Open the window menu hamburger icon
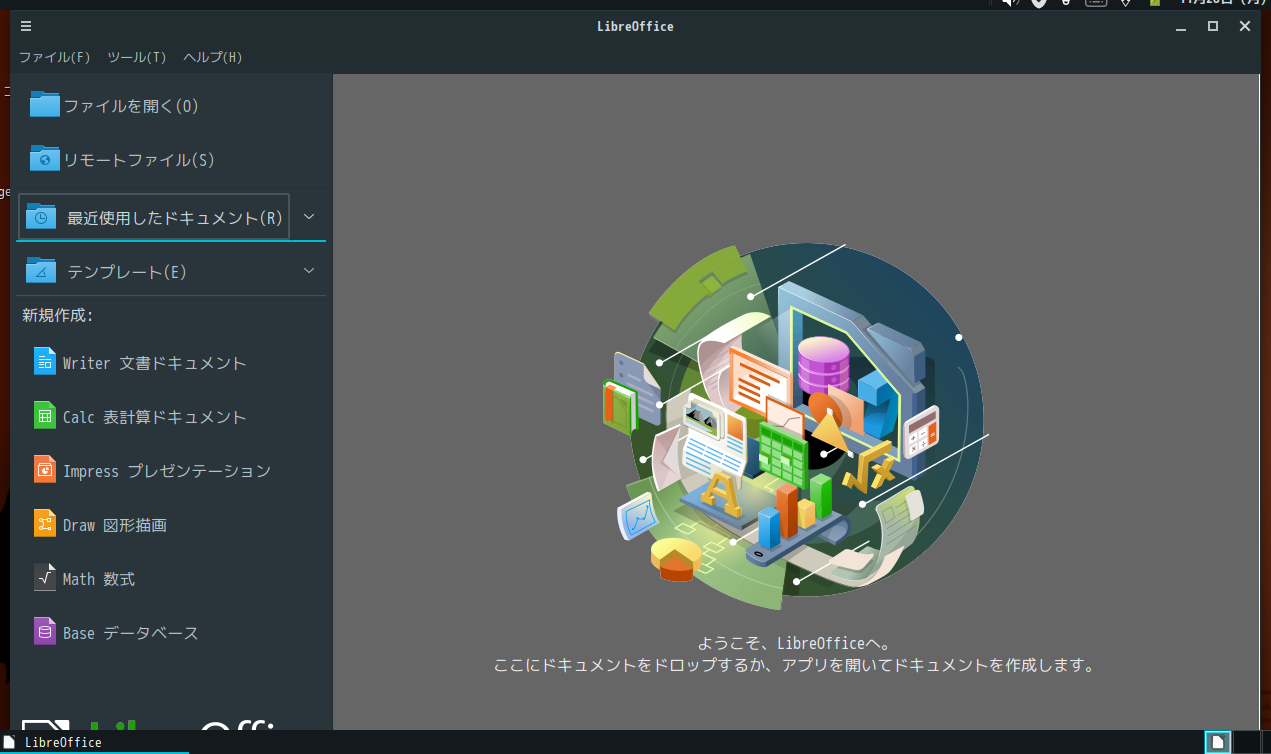This screenshot has width=1271, height=754. (26, 26)
